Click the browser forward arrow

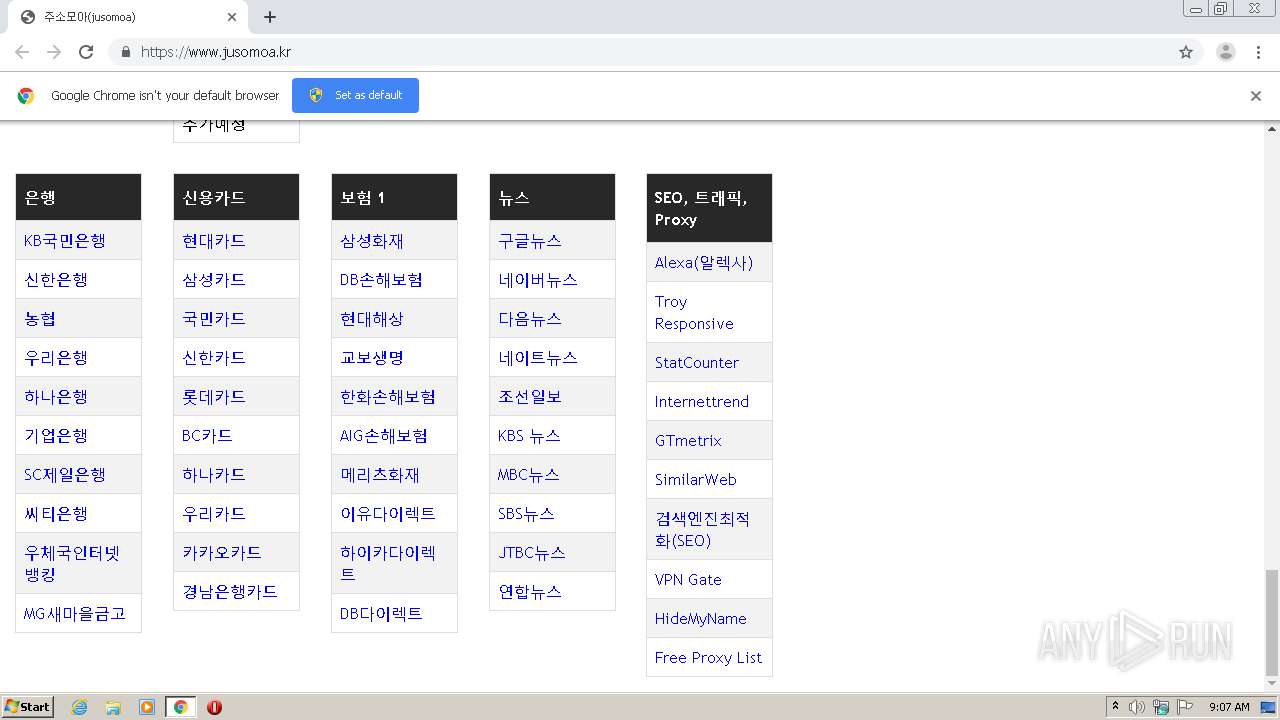click(54, 52)
